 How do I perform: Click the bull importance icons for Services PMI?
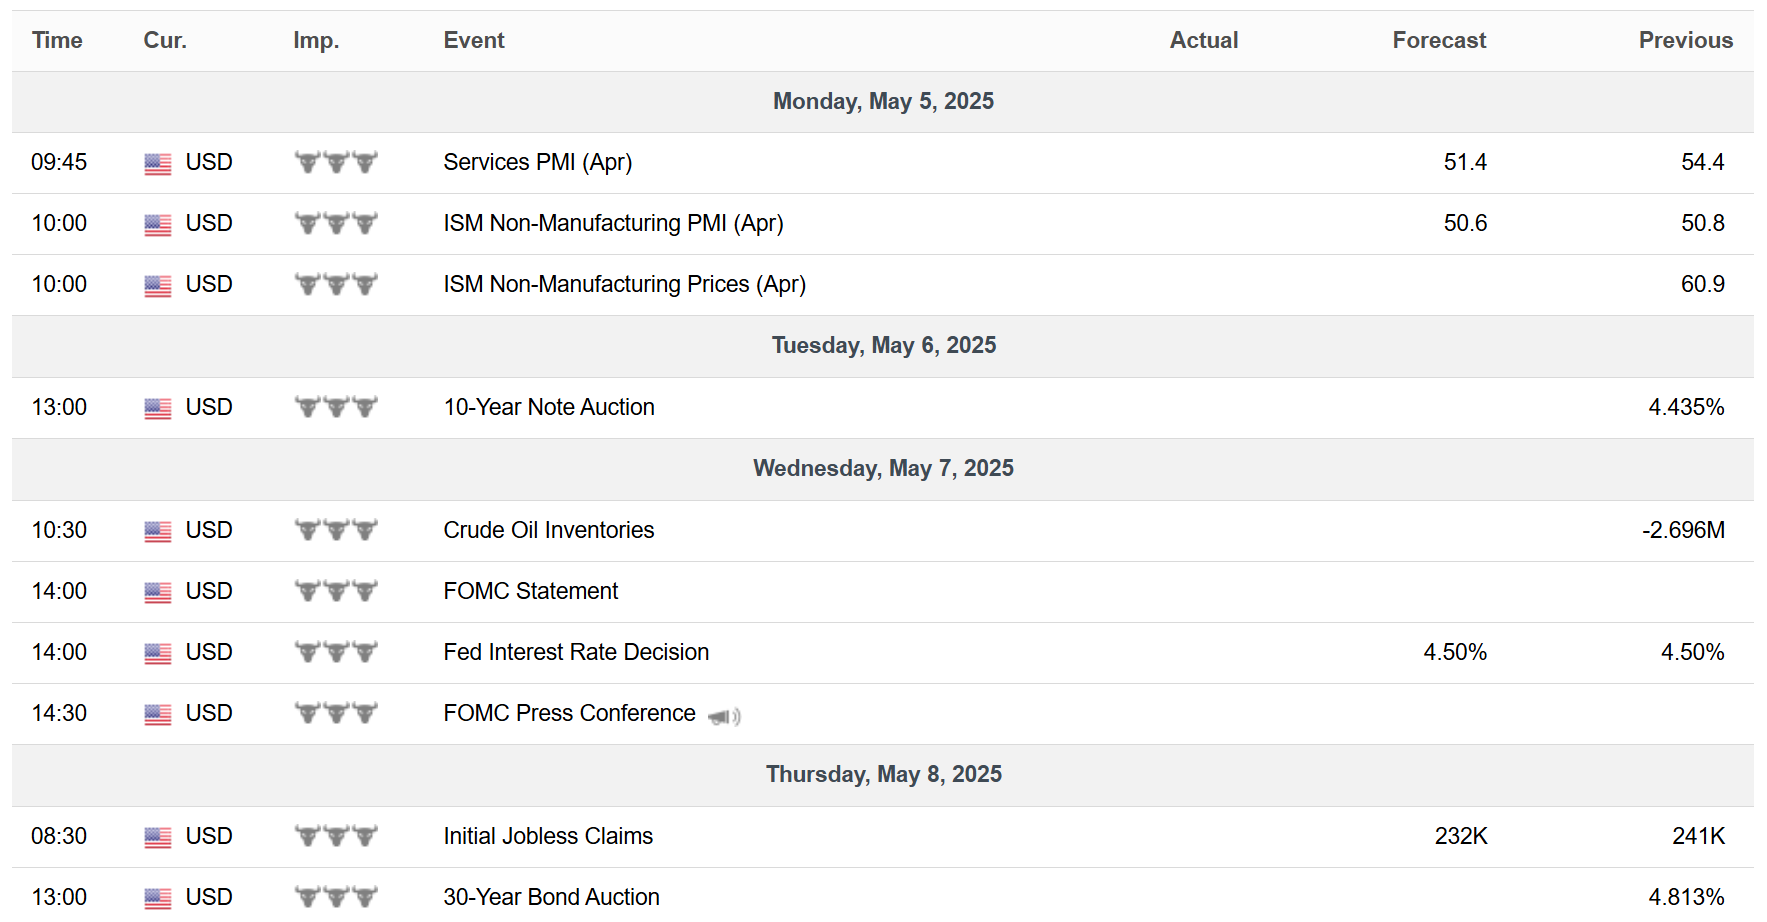point(336,162)
